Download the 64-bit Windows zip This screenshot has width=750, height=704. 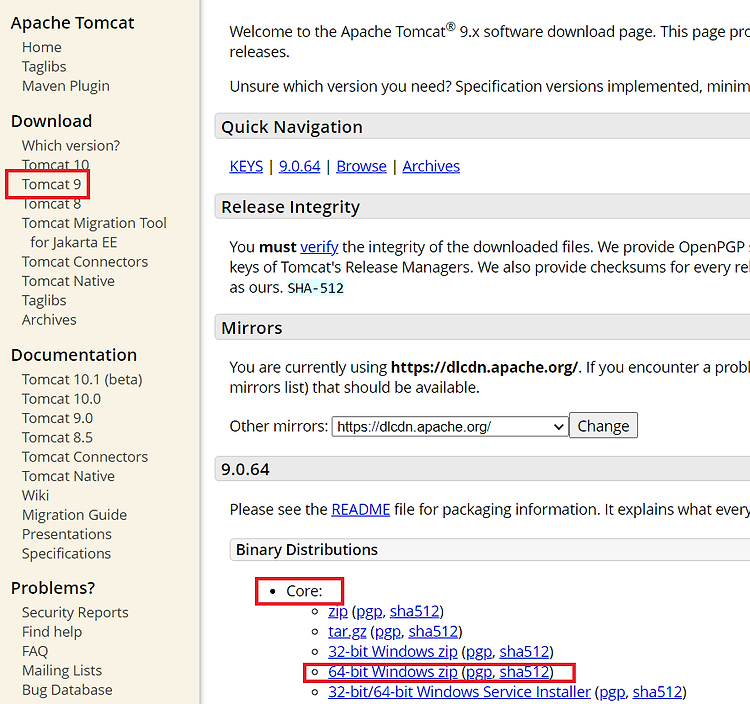(393, 671)
